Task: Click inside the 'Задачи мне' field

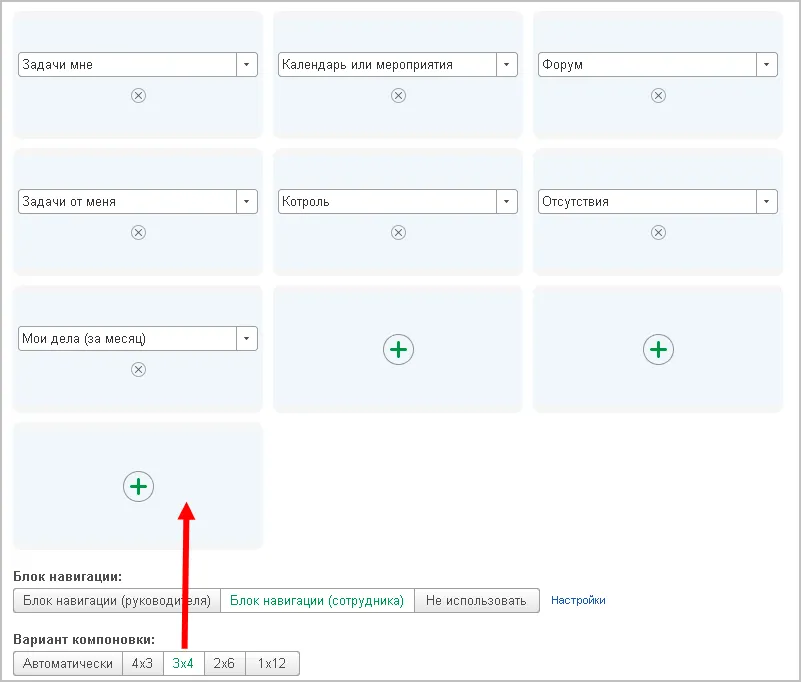Action: tap(127, 64)
